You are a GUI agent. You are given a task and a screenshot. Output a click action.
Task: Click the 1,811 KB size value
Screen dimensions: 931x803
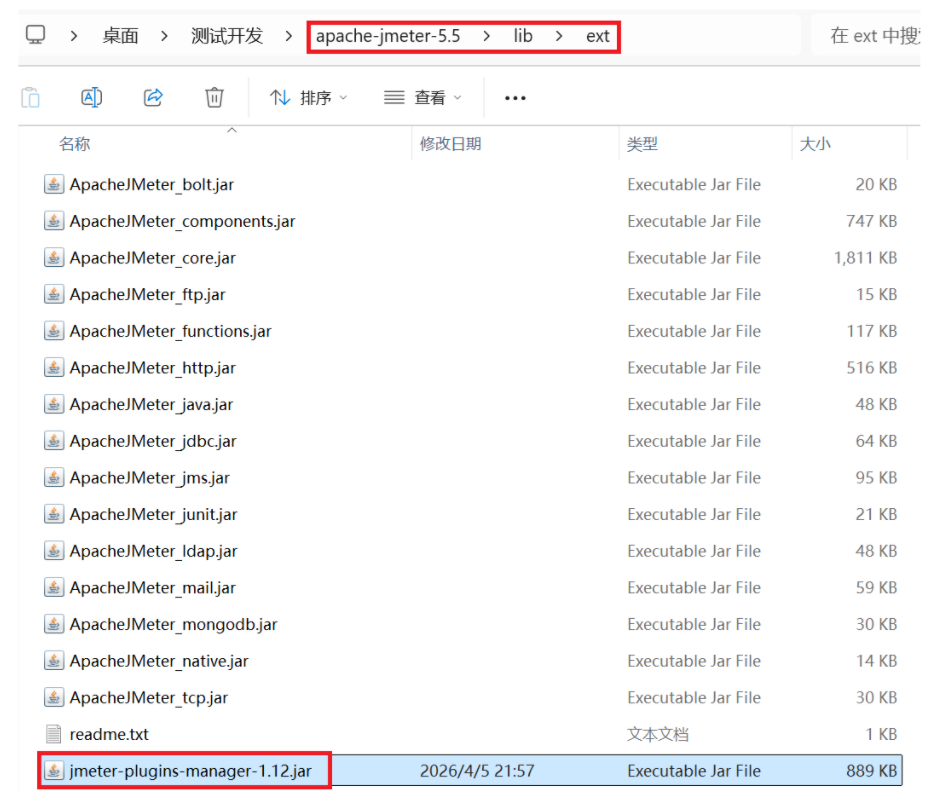866,258
